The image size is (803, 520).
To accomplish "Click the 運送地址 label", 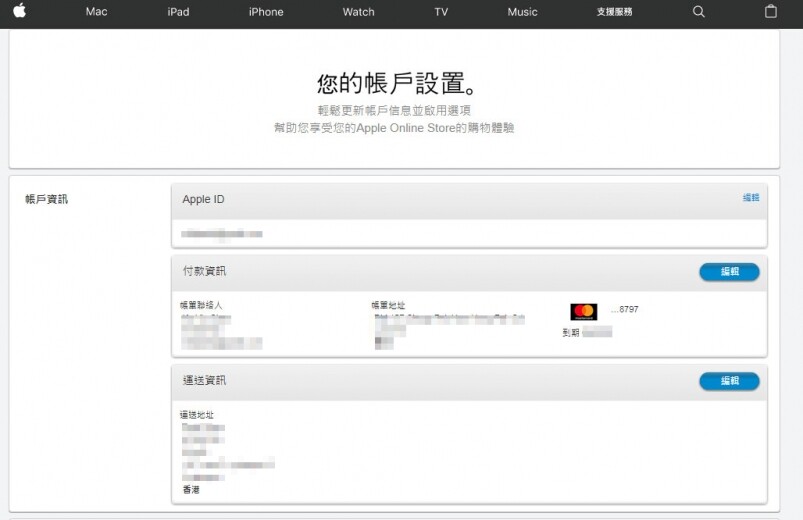I will tap(197, 415).
